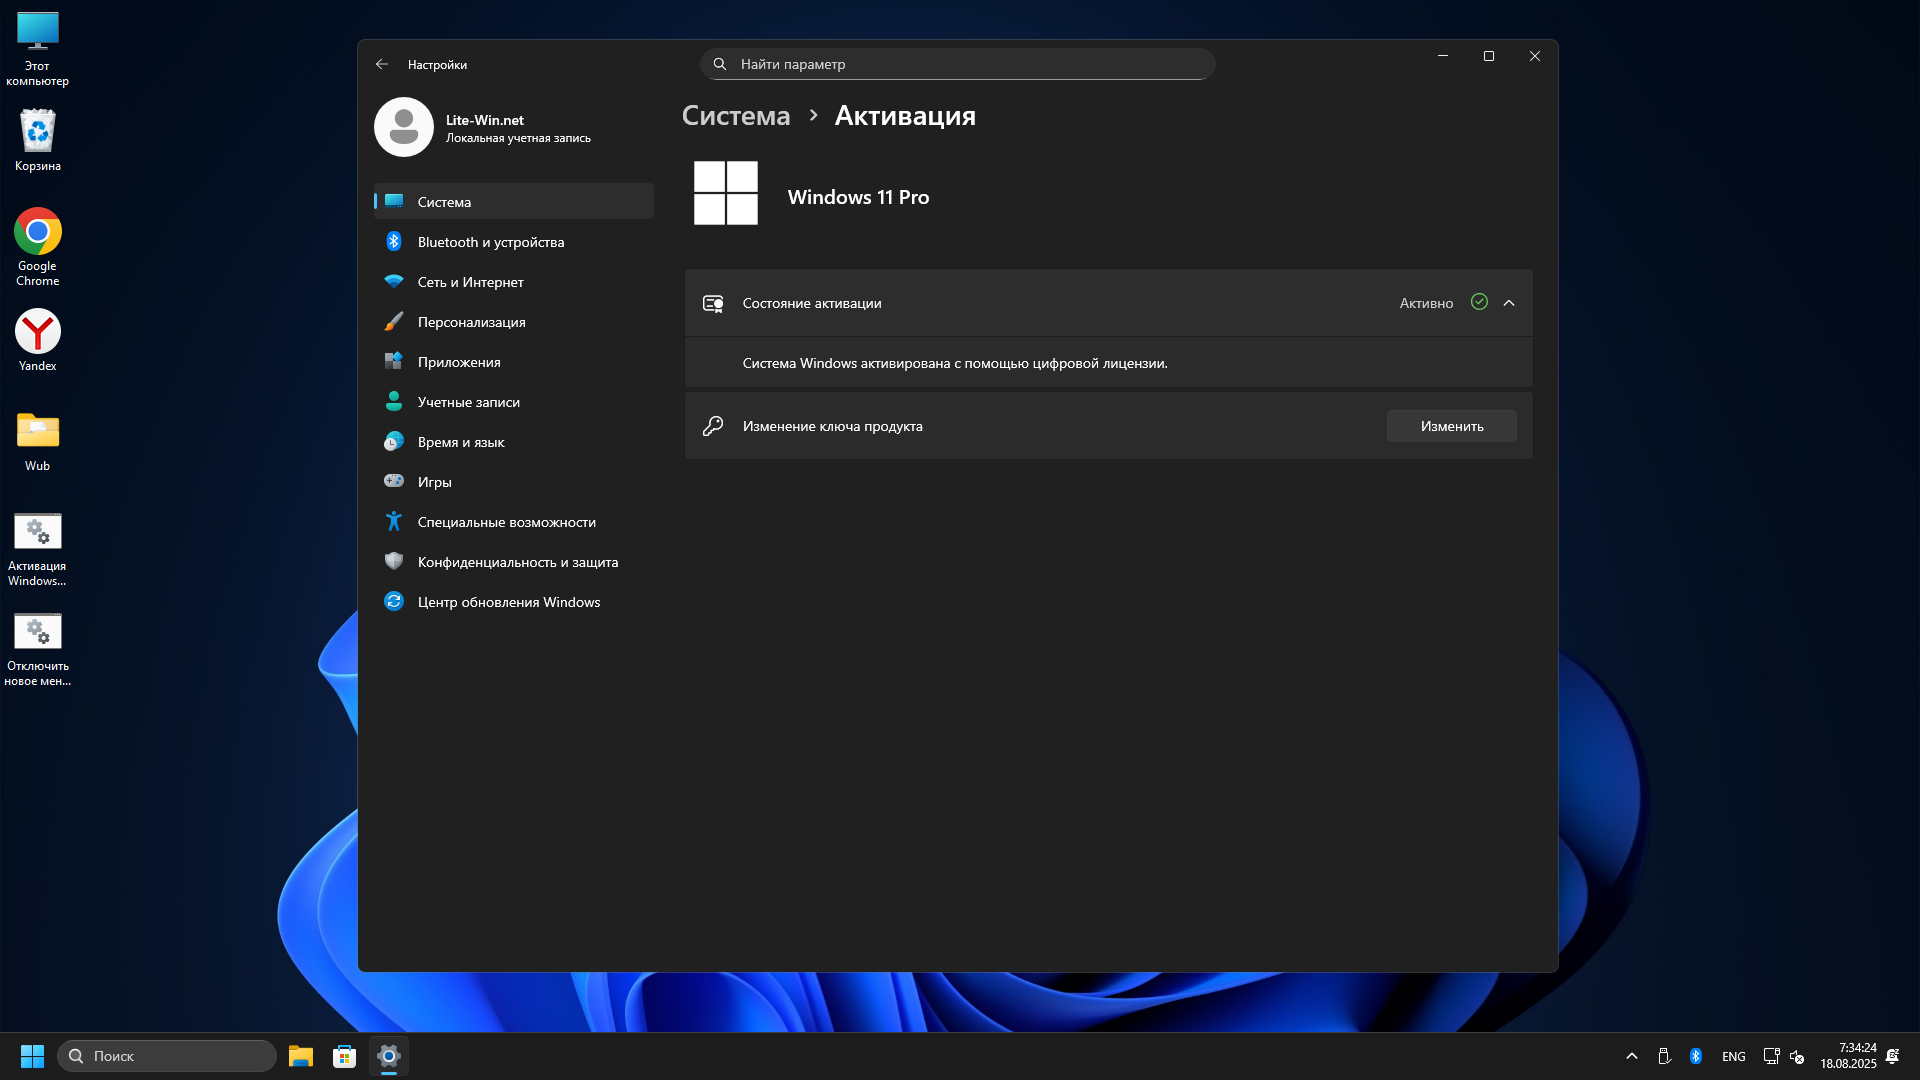Click the Центр обновления Windows refresh icon
1920x1080 pixels.
[394, 602]
